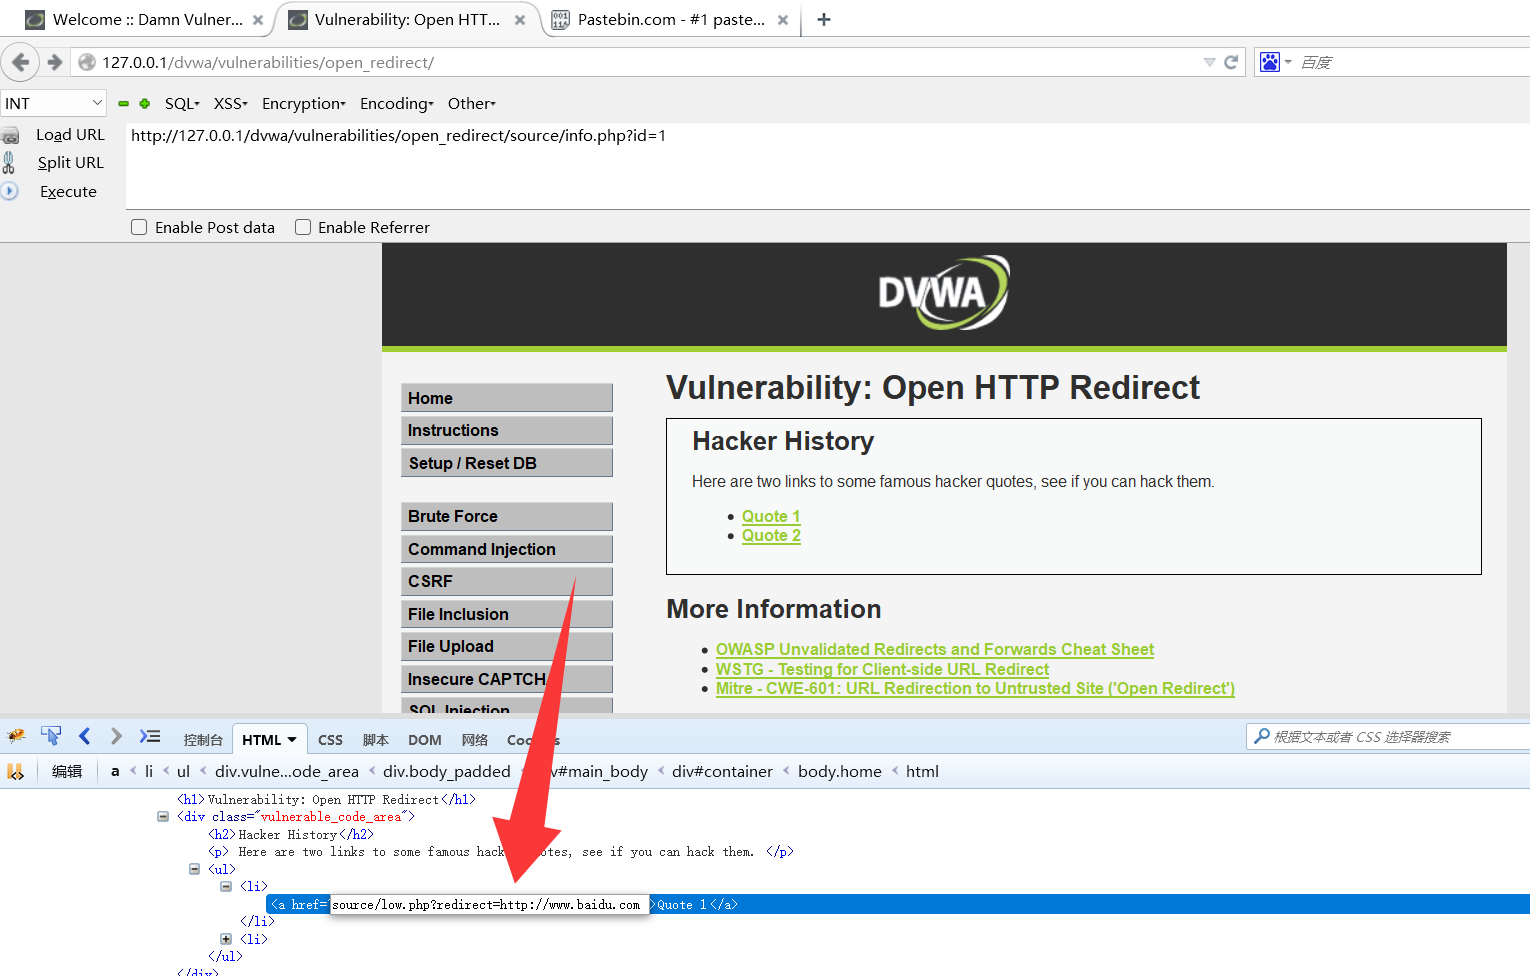This screenshot has height=976, width=1530.
Task: Click the Split URL scissors icon
Action: point(9,162)
